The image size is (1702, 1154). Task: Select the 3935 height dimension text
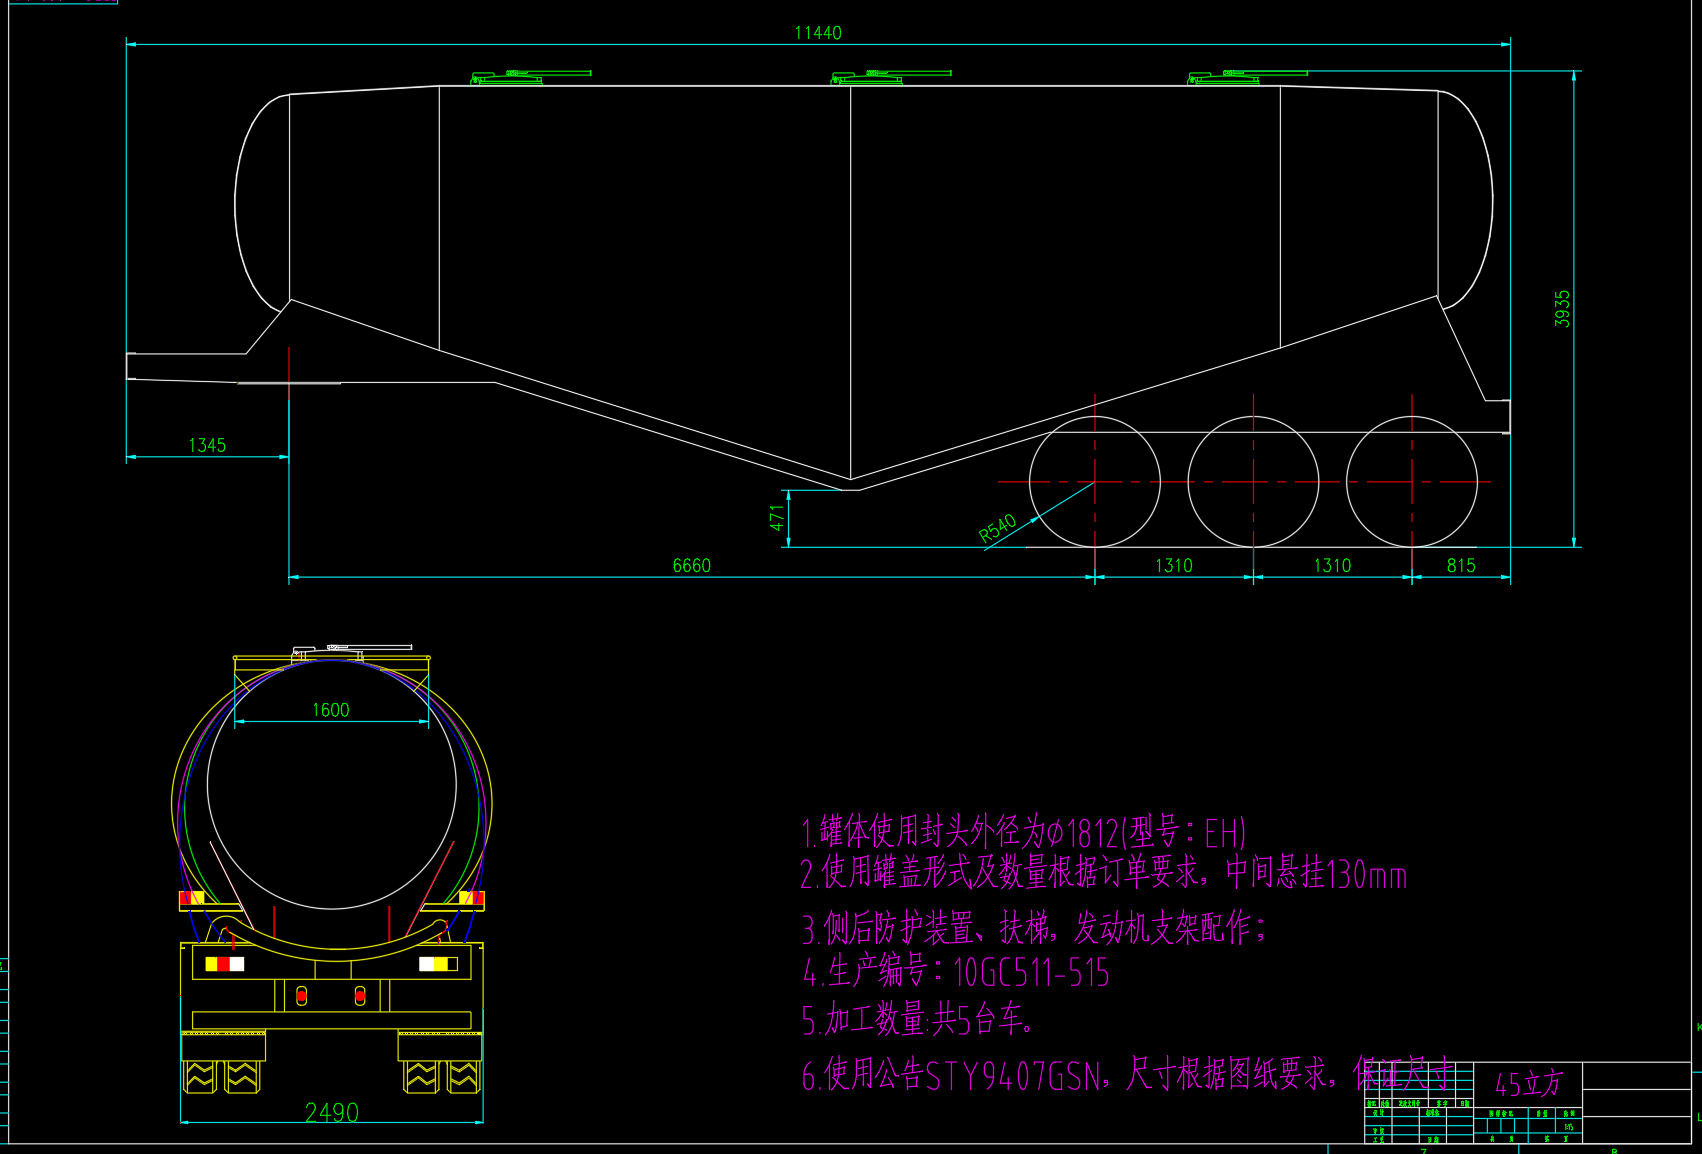(1562, 309)
